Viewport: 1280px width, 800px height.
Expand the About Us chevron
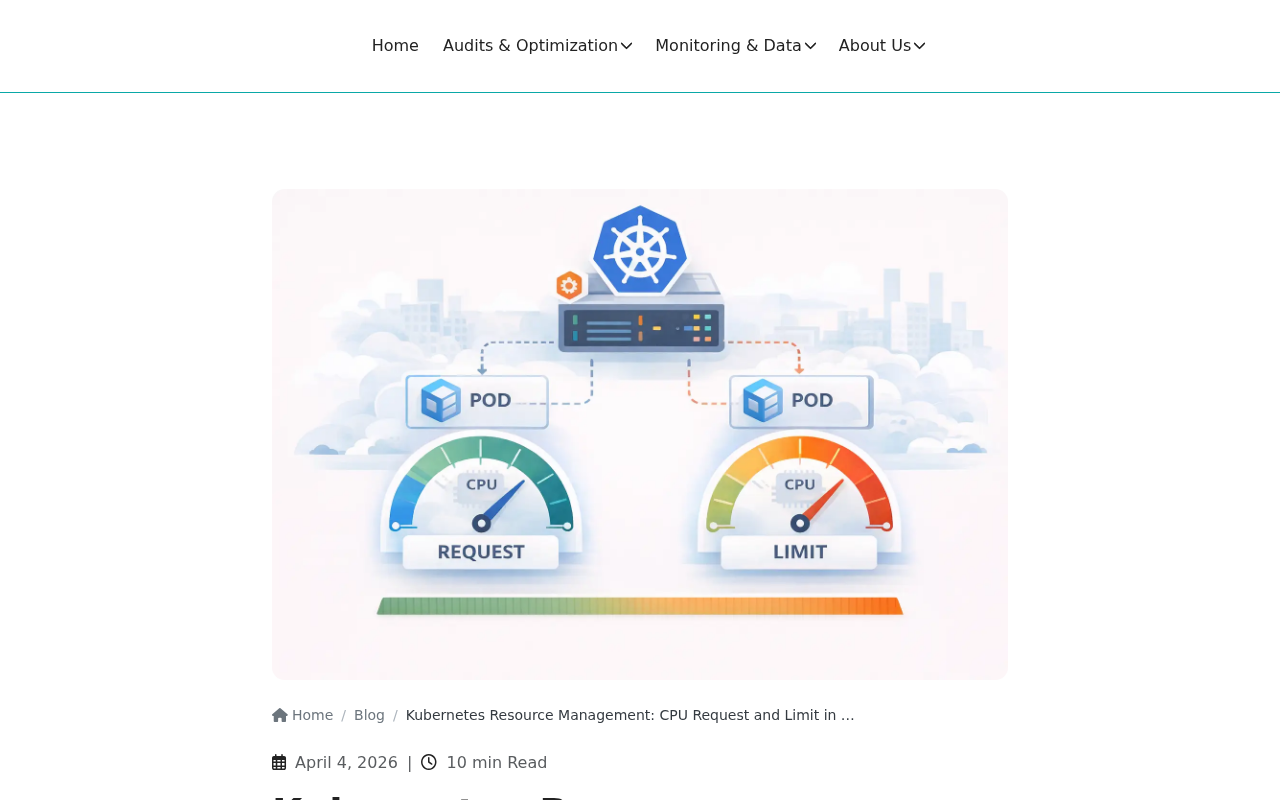(919, 46)
